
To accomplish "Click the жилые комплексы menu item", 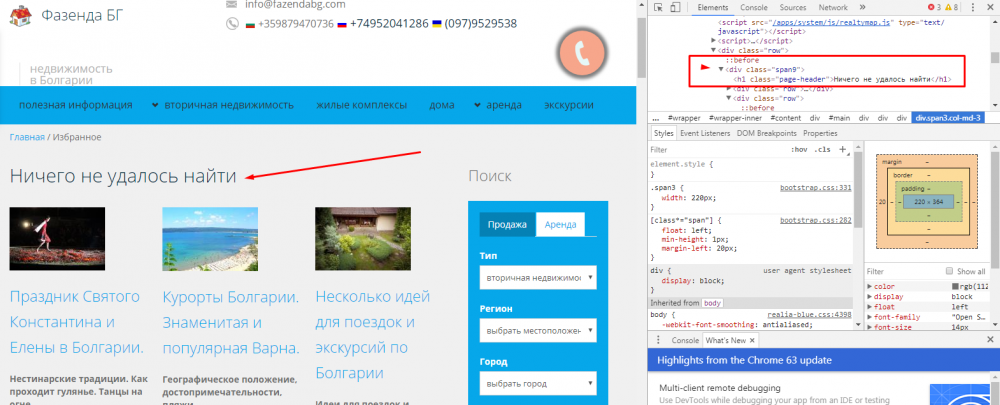I will [x=361, y=105].
